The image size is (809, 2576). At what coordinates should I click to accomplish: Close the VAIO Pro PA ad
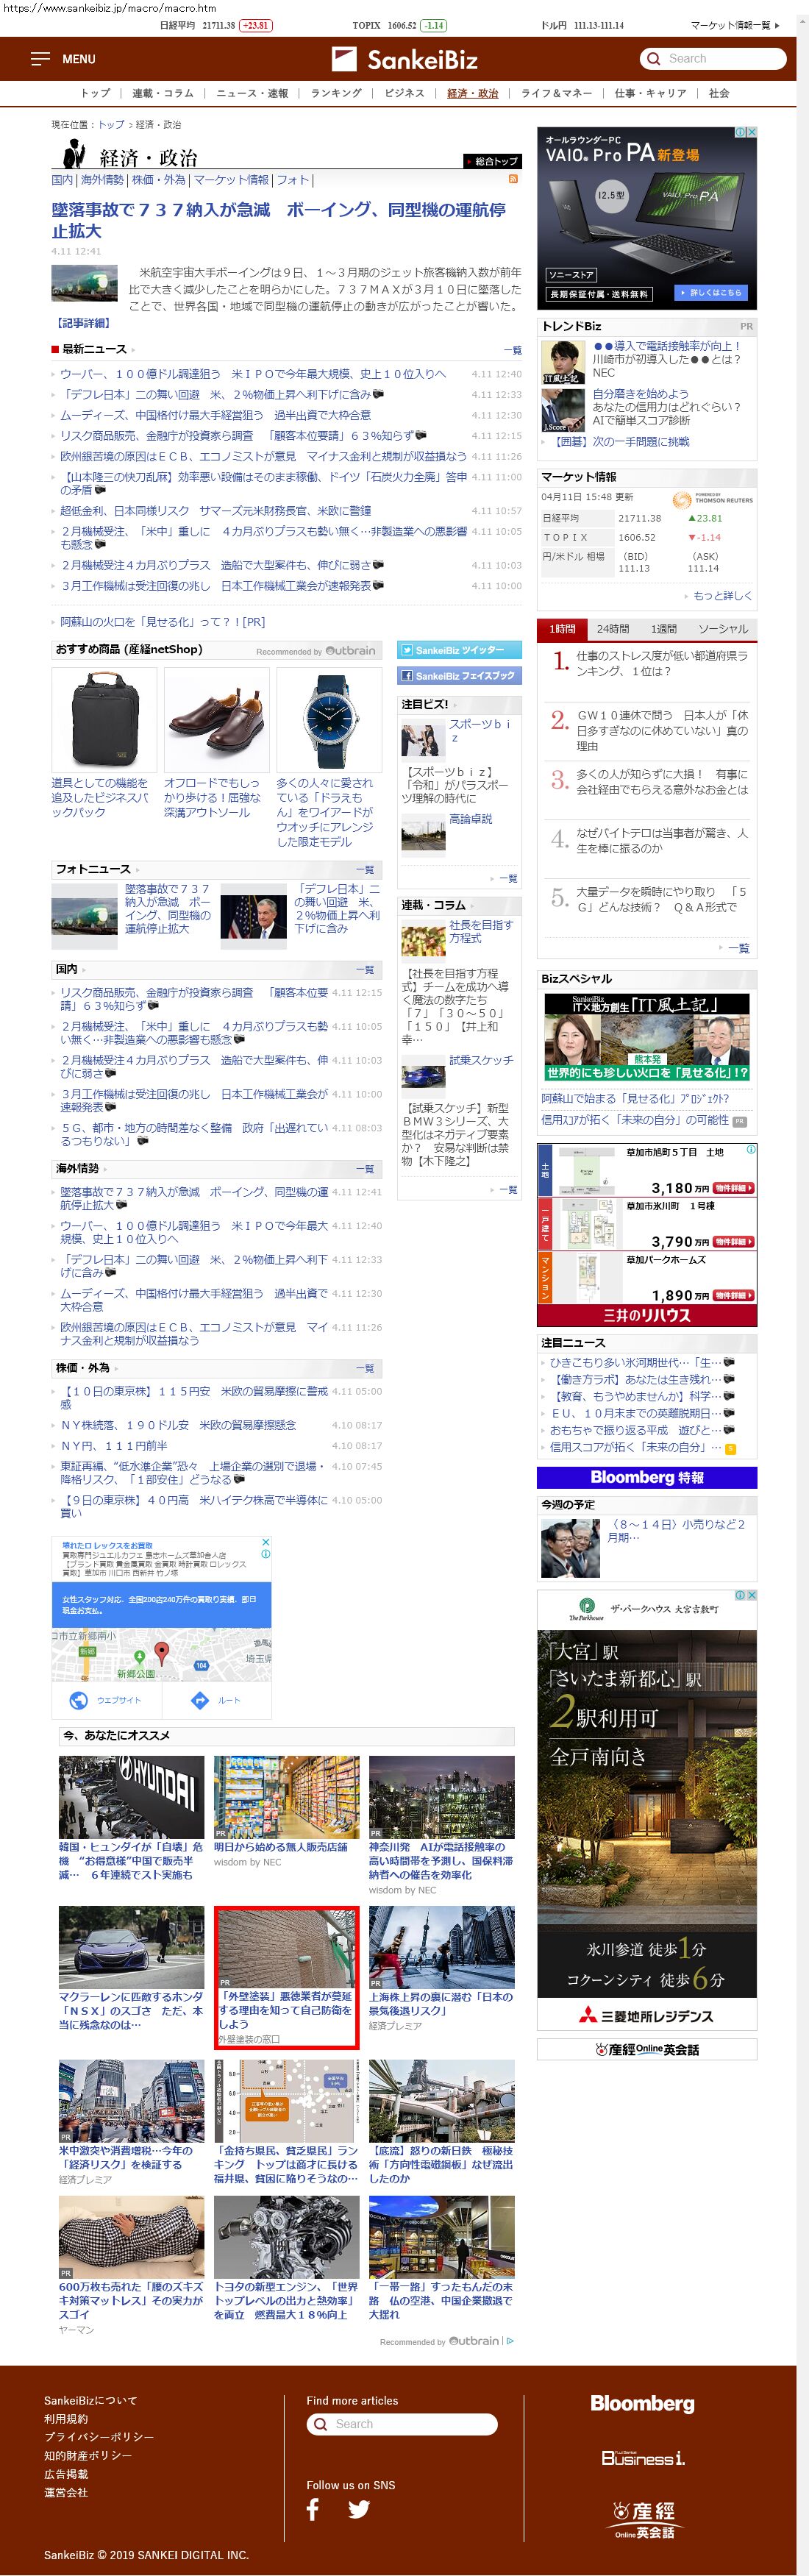point(752,132)
